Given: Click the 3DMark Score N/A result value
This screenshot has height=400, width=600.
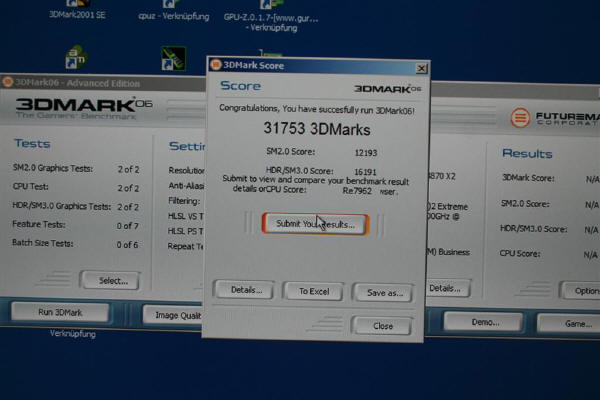Looking at the screenshot, I should pyautogui.click(x=592, y=179).
